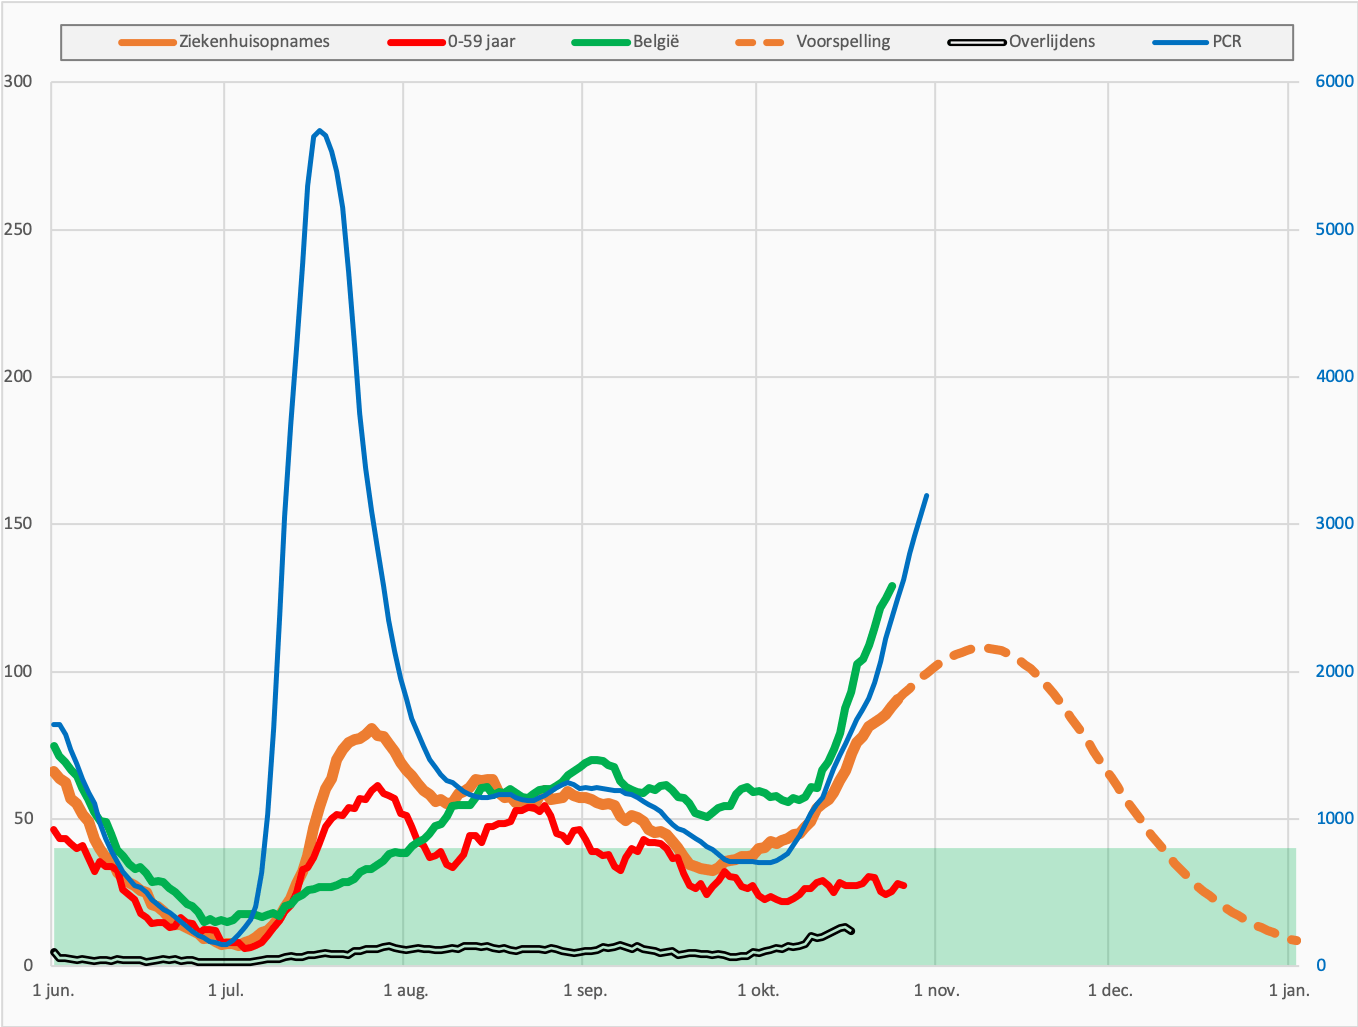The height and width of the screenshot is (1027, 1358).
Task: Click the blue PCR curve peak in July
Action: (319, 131)
